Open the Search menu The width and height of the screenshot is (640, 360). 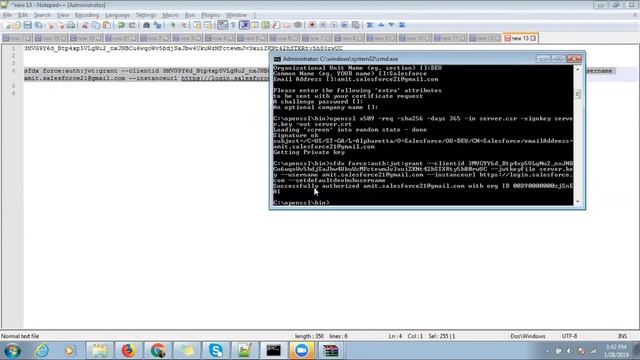tap(42, 15)
